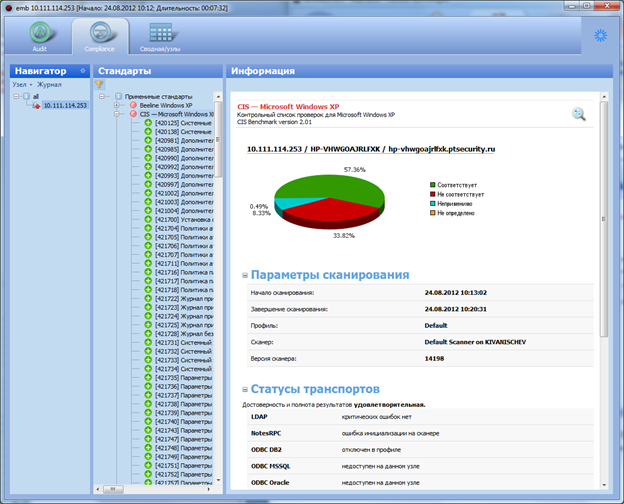Click the filter funnel icon in Стандарты
This screenshot has width=624, height=504.
[99, 85]
